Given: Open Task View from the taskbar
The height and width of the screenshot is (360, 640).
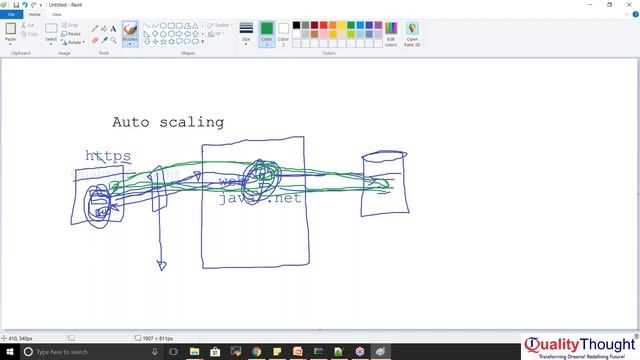Looking at the screenshot, I should coord(173,351).
